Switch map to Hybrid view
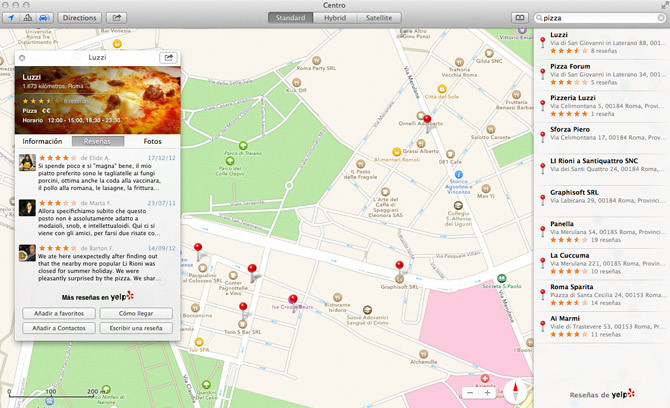Image resolution: width=670 pixels, height=408 pixels. tap(334, 18)
